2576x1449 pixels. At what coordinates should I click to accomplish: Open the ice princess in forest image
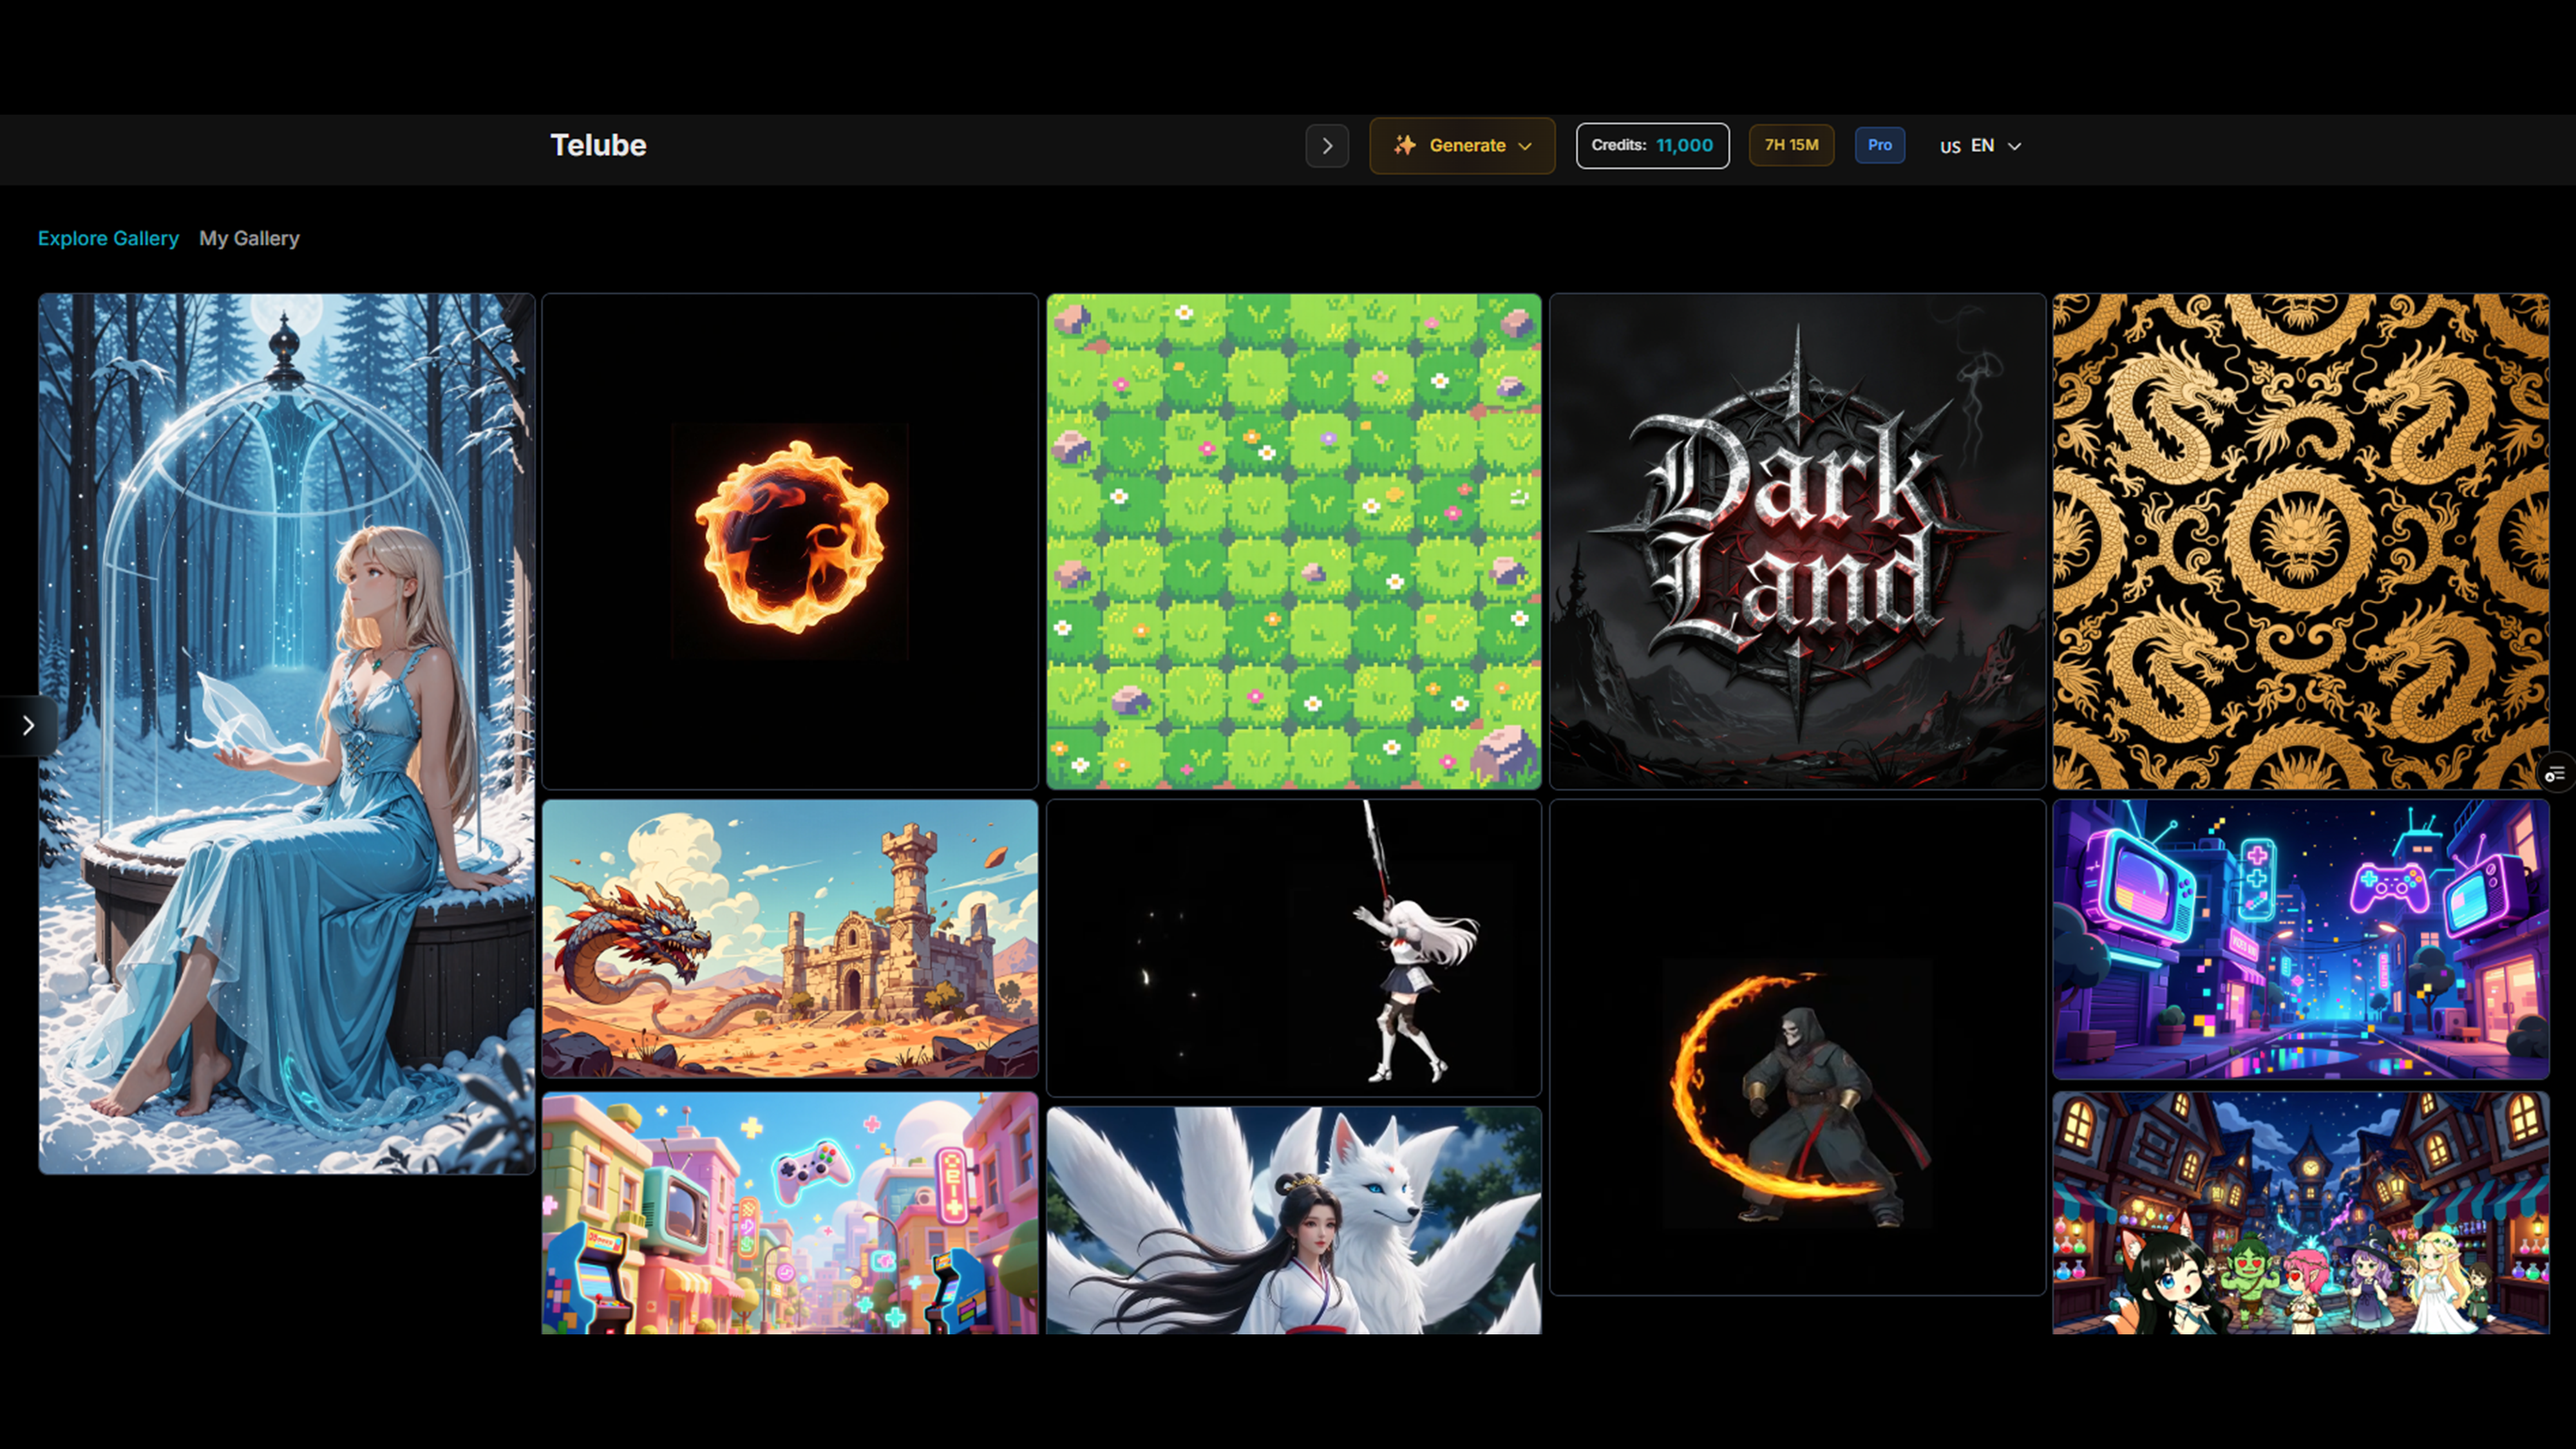tap(286, 733)
